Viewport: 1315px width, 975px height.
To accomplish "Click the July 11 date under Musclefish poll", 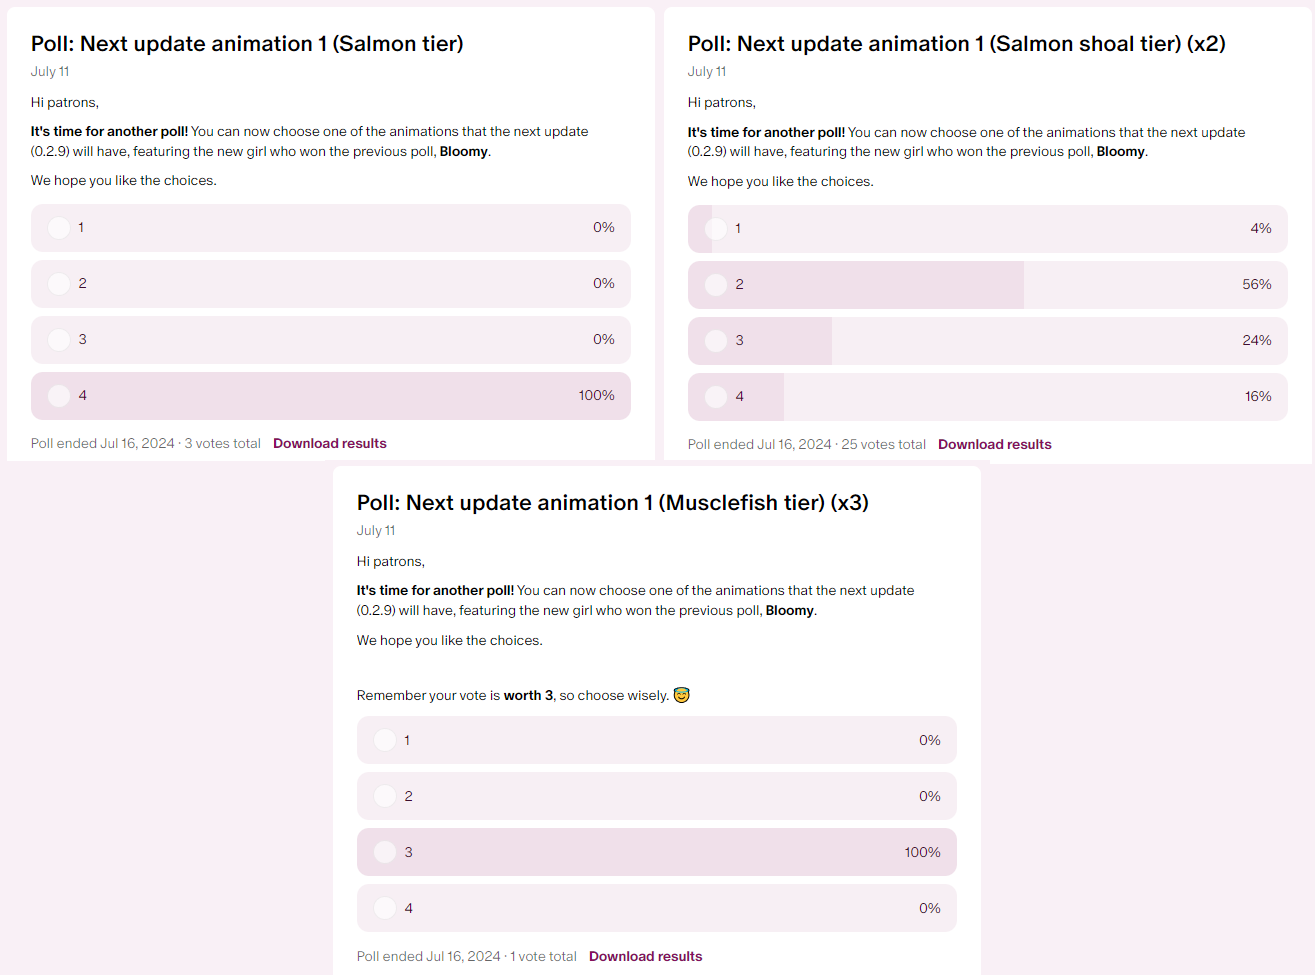I will point(376,531).
